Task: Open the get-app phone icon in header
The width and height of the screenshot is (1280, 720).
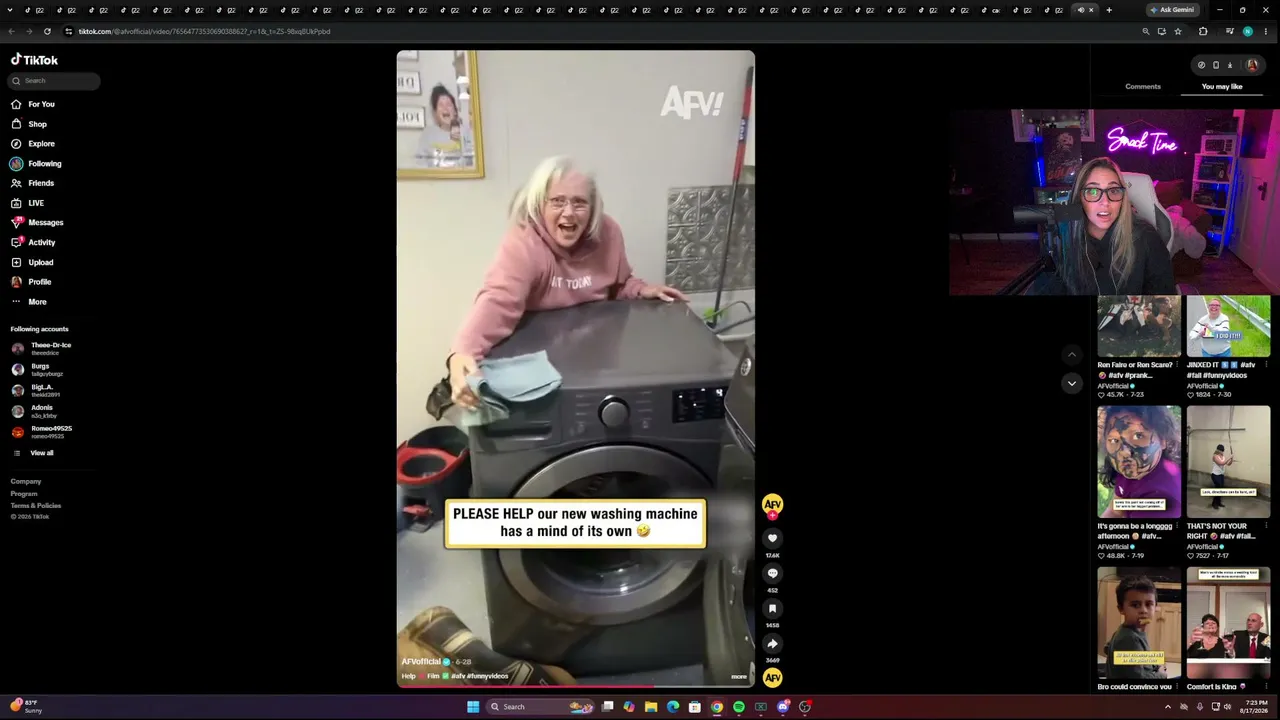Action: point(1216,65)
